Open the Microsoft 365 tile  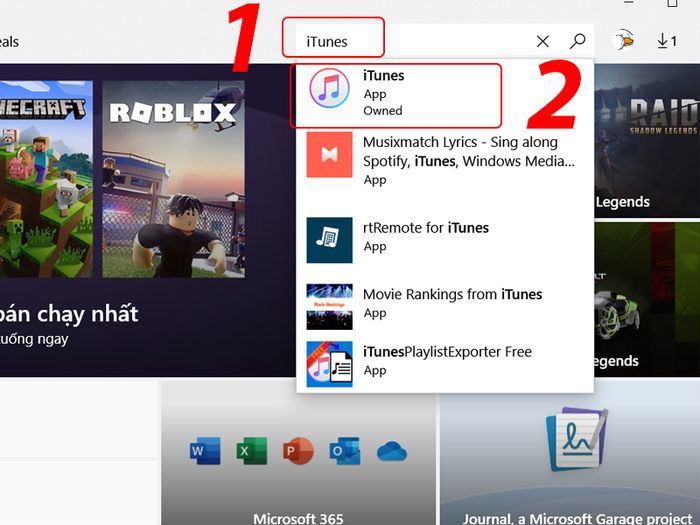pyautogui.click(x=298, y=455)
